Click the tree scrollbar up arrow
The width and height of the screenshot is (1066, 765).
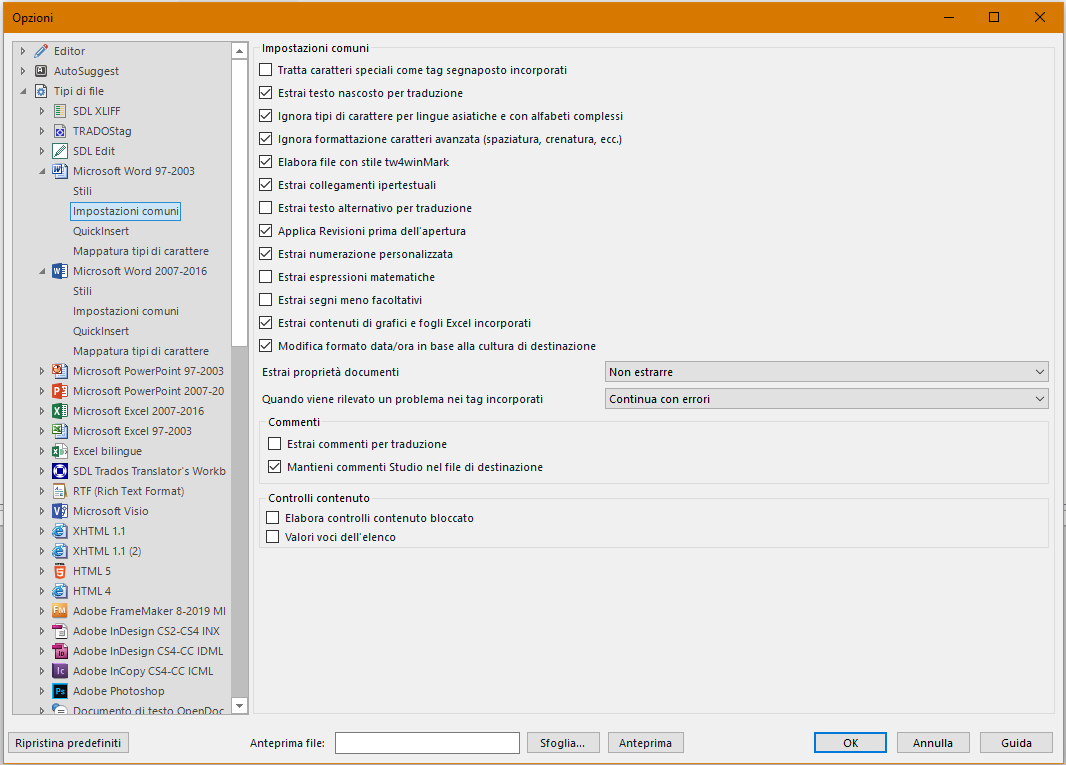coord(239,51)
